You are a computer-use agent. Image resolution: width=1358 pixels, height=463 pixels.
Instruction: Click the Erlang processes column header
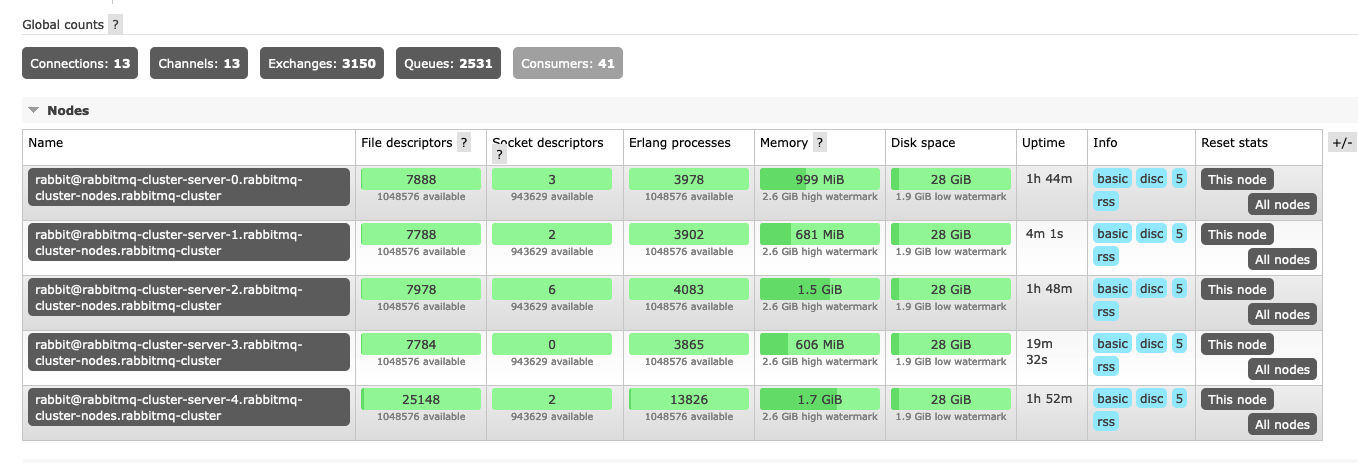pos(680,143)
